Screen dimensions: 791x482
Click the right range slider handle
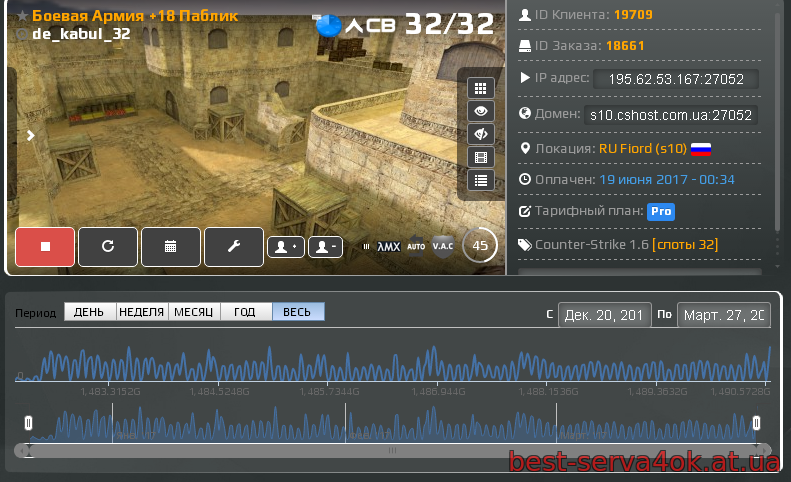point(756,423)
